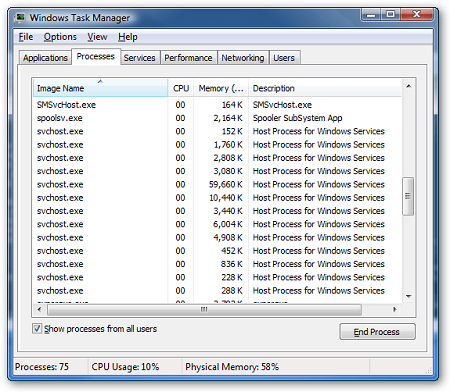The image size is (450, 392).
Task: Click the horizontal scrollbar left arrow
Action: (39, 309)
